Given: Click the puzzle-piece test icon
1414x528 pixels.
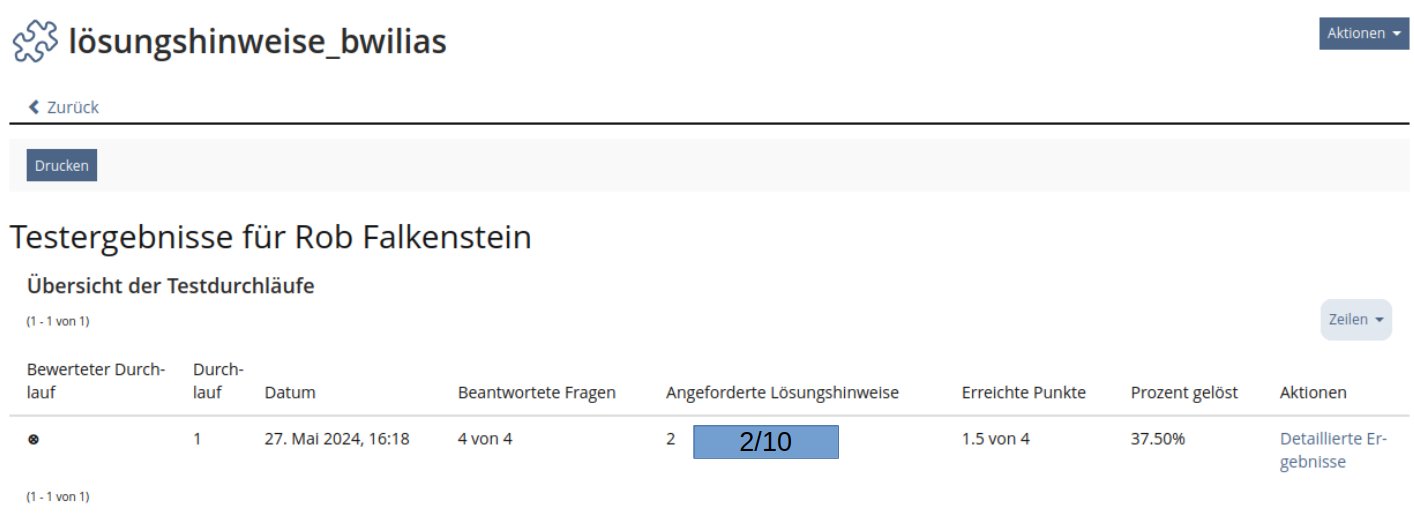Looking at the screenshot, I should [35, 42].
